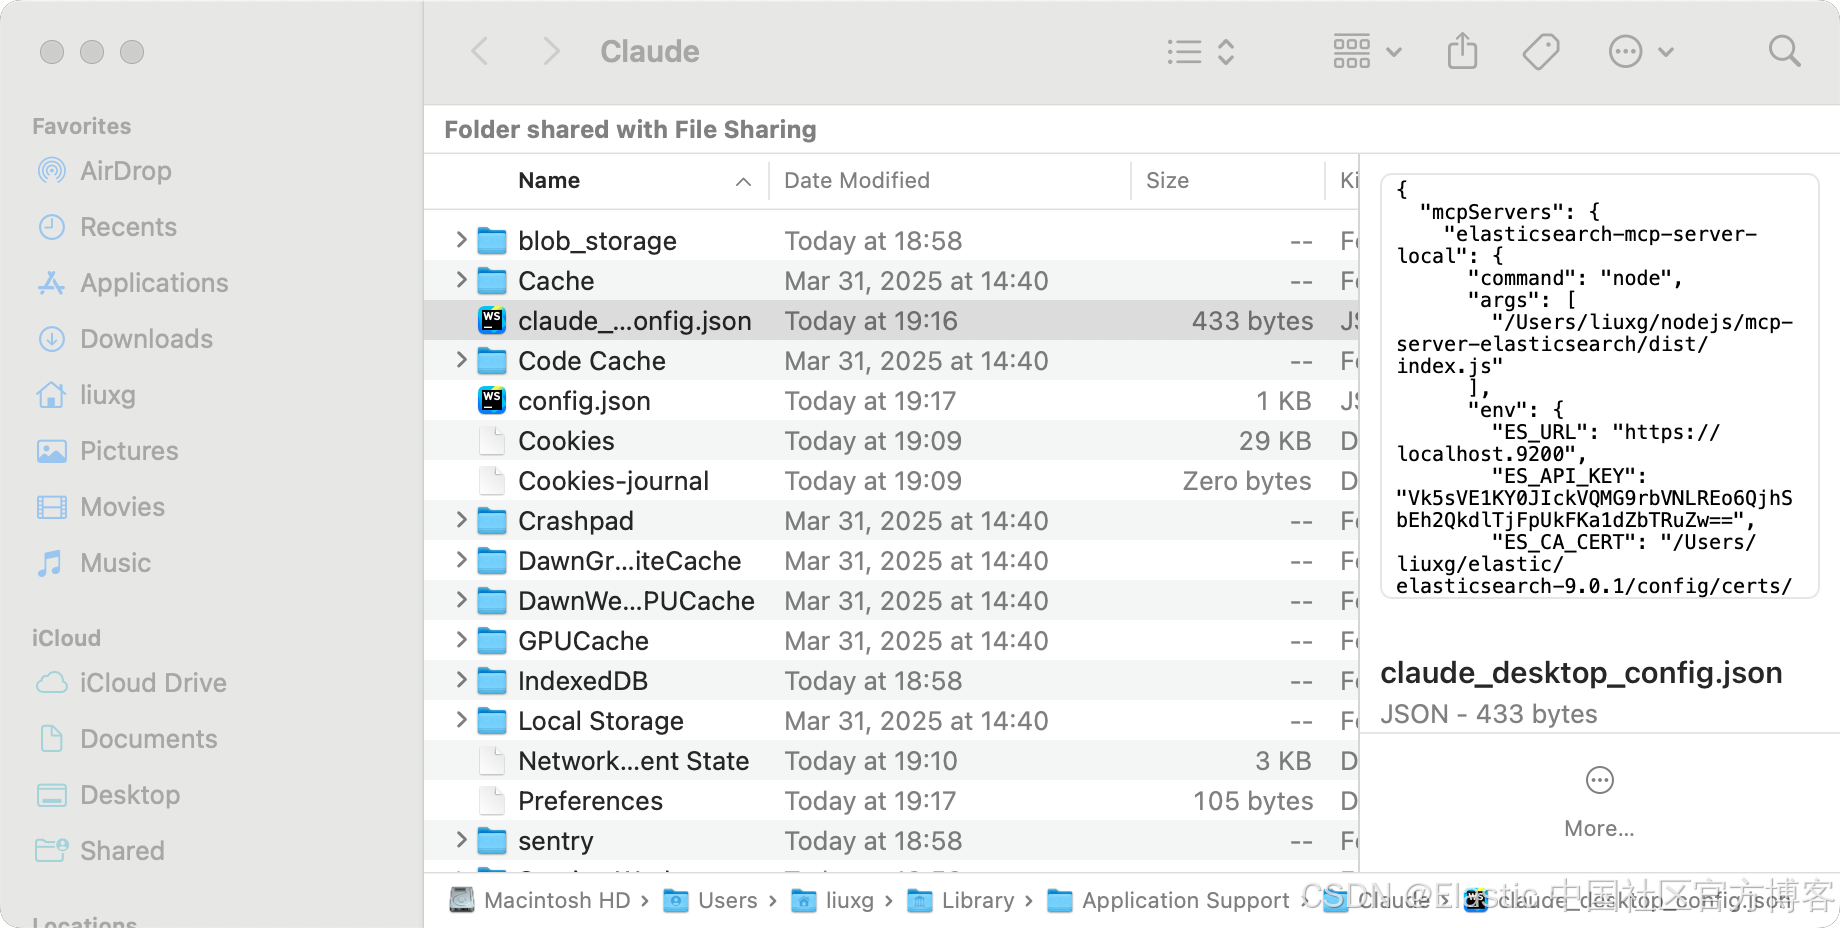The width and height of the screenshot is (1840, 928).
Task: Expand the sentry folder
Action: [x=461, y=840]
